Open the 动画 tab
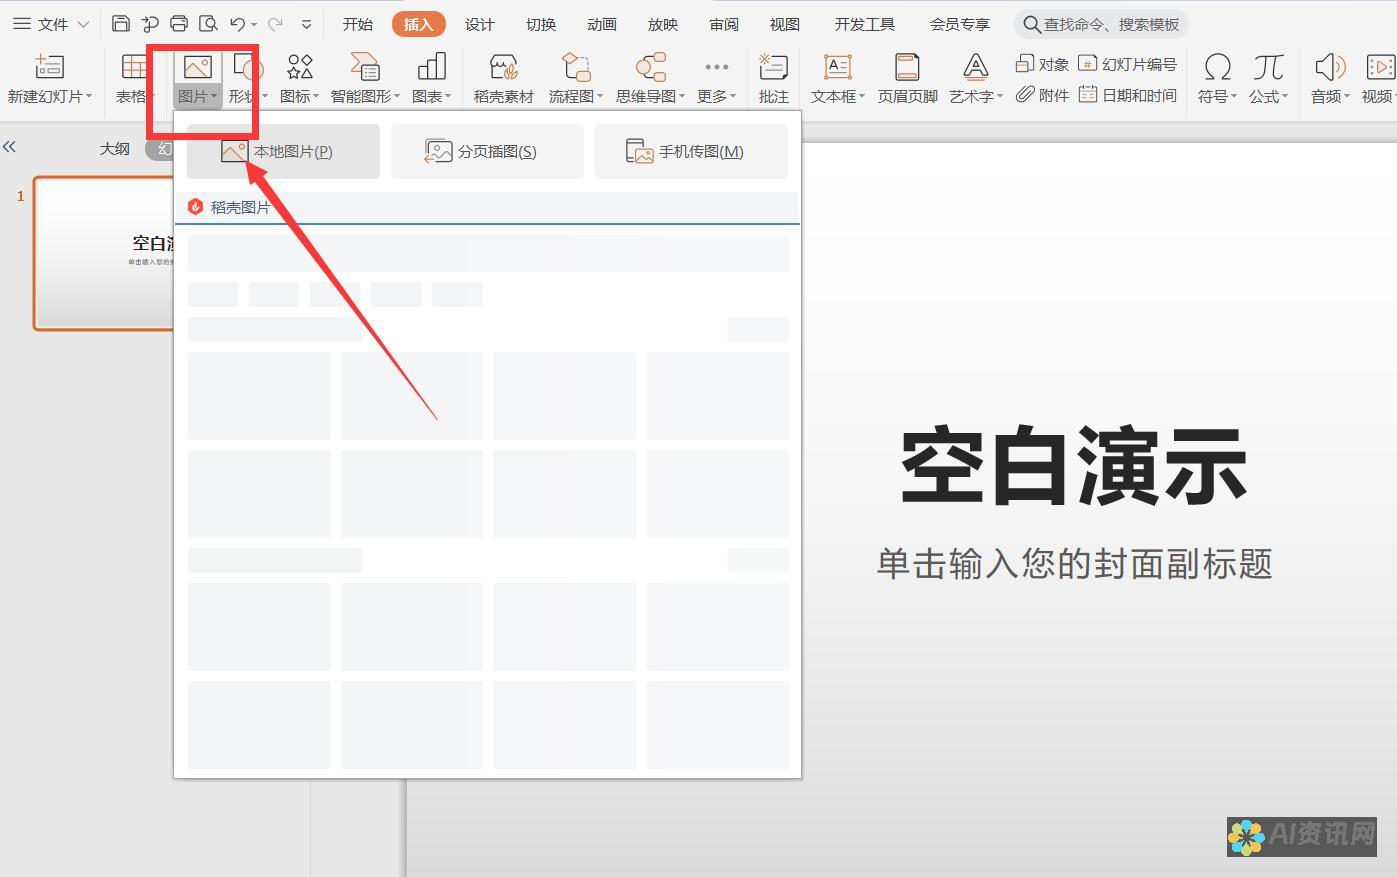Screen dimensions: 1397x877 pyautogui.click(x=601, y=24)
